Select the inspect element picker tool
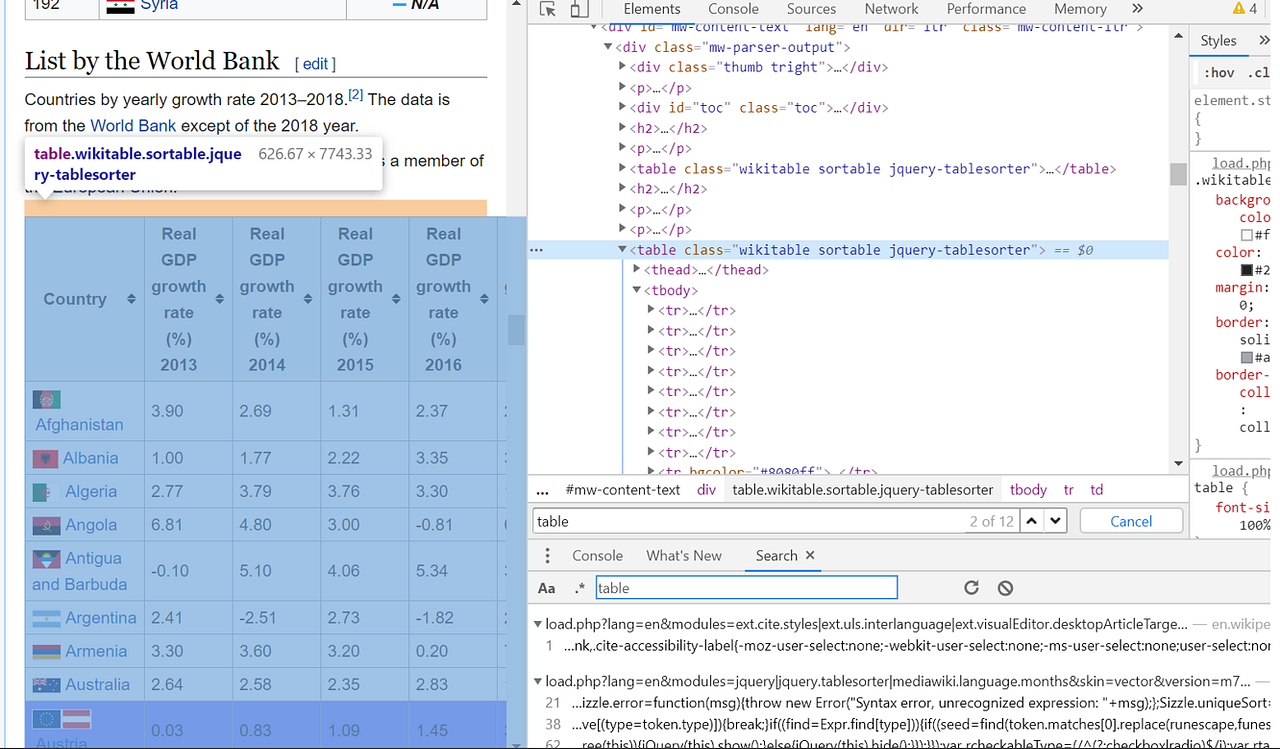The width and height of the screenshot is (1280, 749). point(546,9)
